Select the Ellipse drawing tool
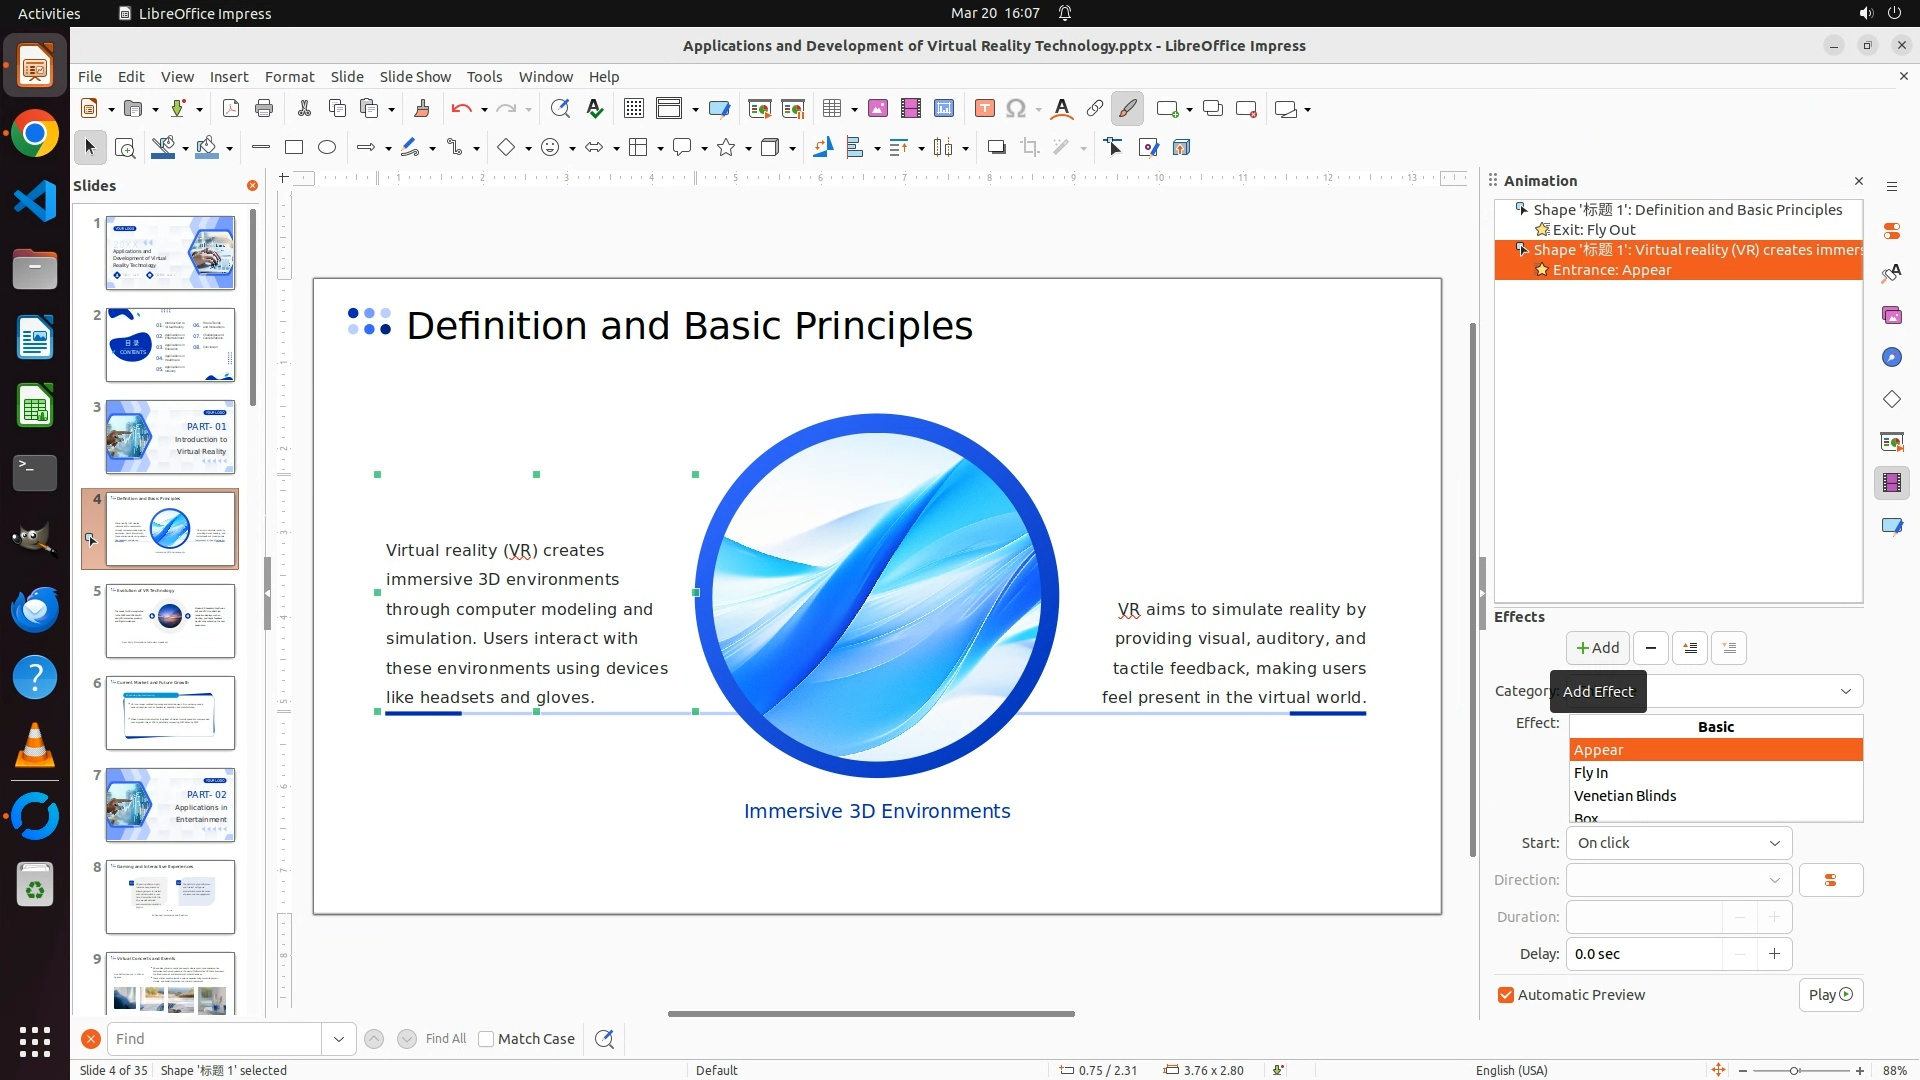This screenshot has width=1920, height=1080. point(327,148)
